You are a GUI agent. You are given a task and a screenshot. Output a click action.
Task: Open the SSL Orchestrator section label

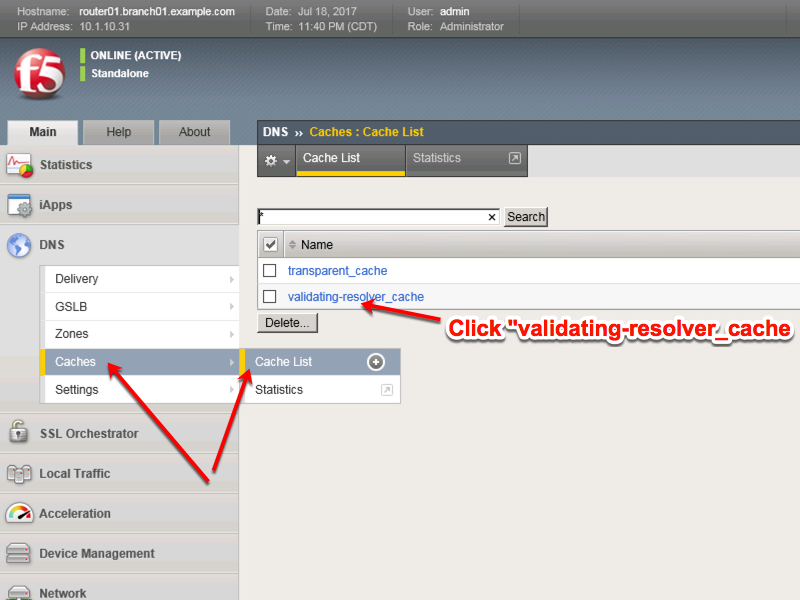pyautogui.click(x=89, y=434)
